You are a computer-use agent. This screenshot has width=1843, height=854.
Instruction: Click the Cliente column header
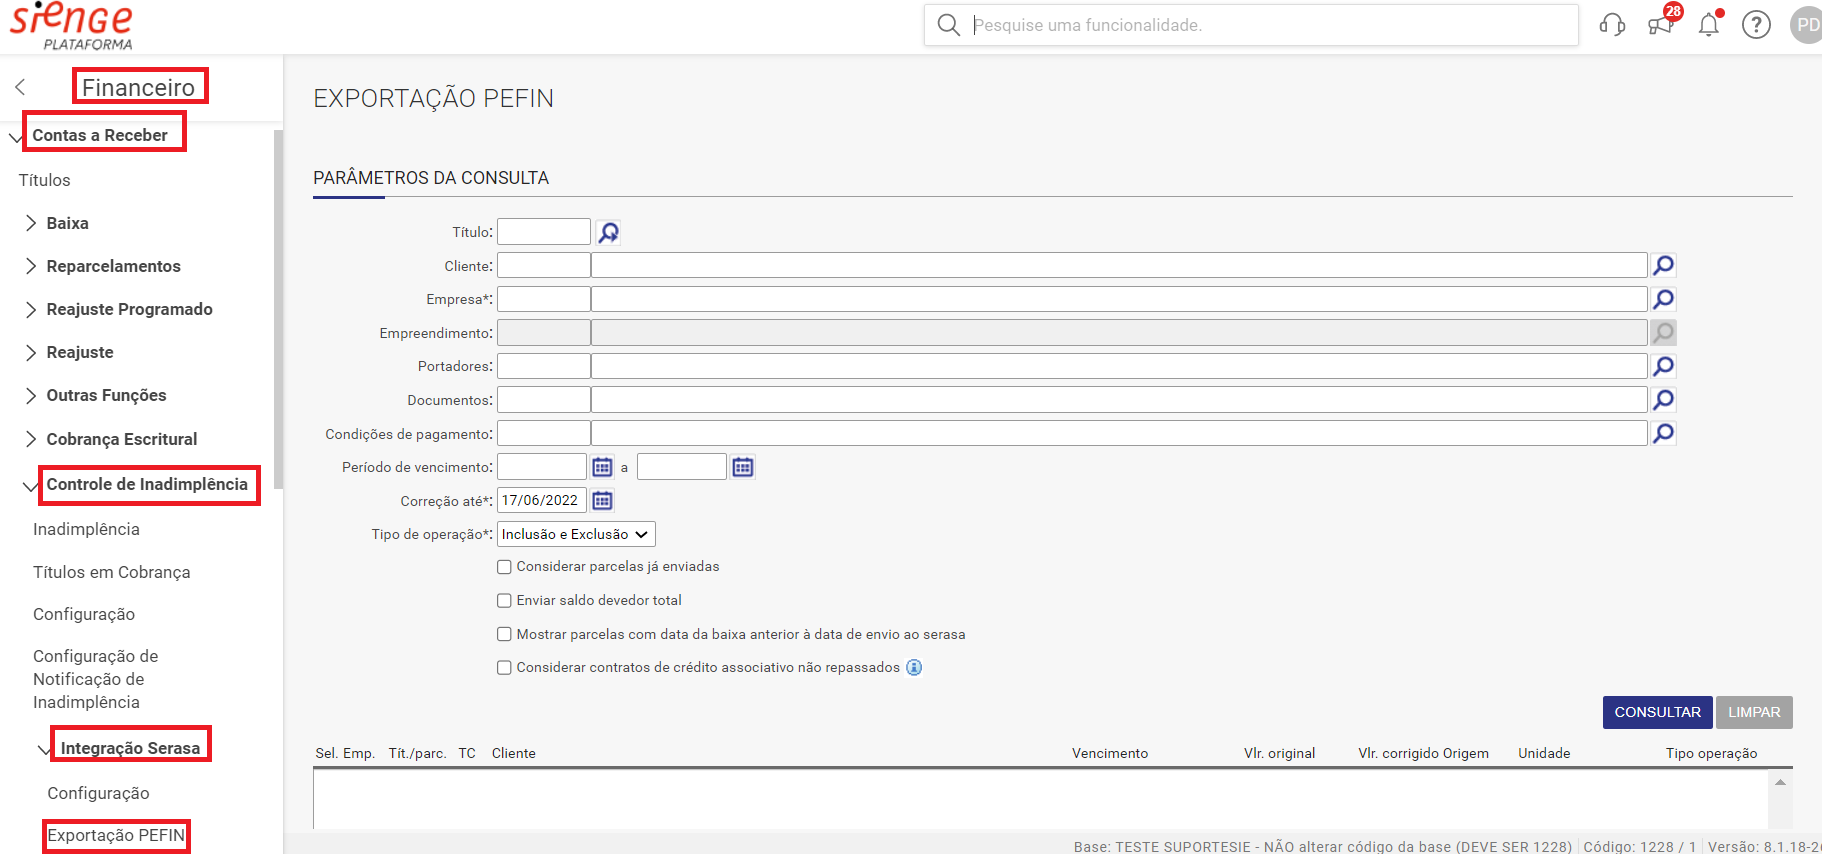tap(514, 753)
